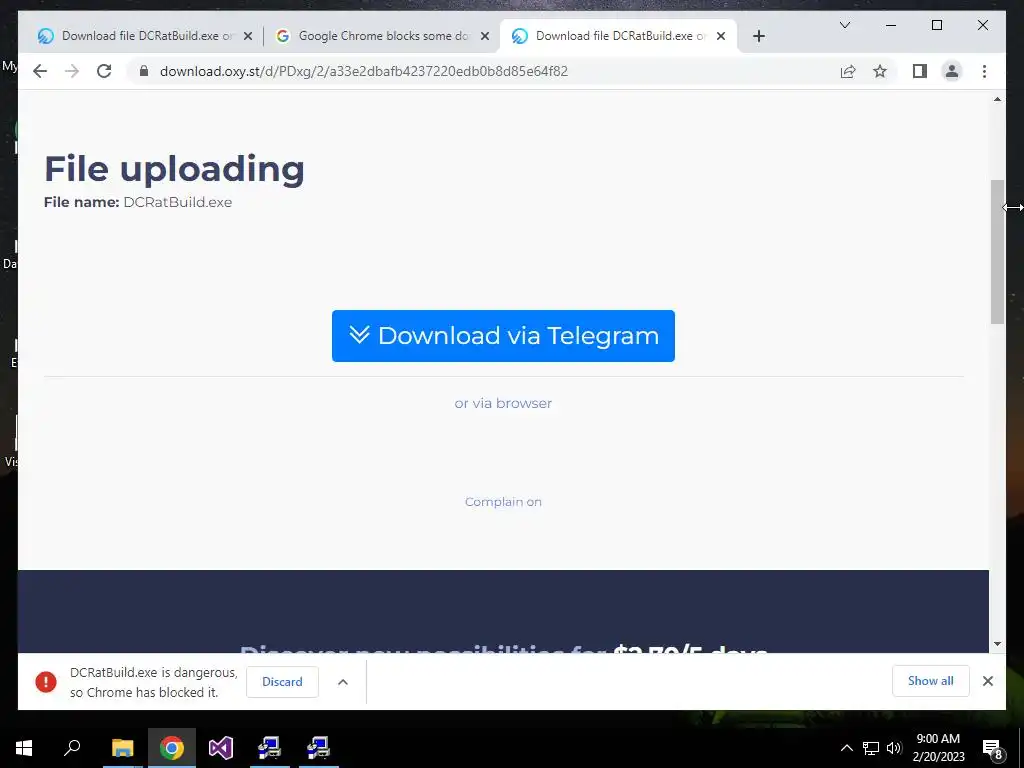Reload the current page
Screen dimensions: 1024x768
point(104,71)
